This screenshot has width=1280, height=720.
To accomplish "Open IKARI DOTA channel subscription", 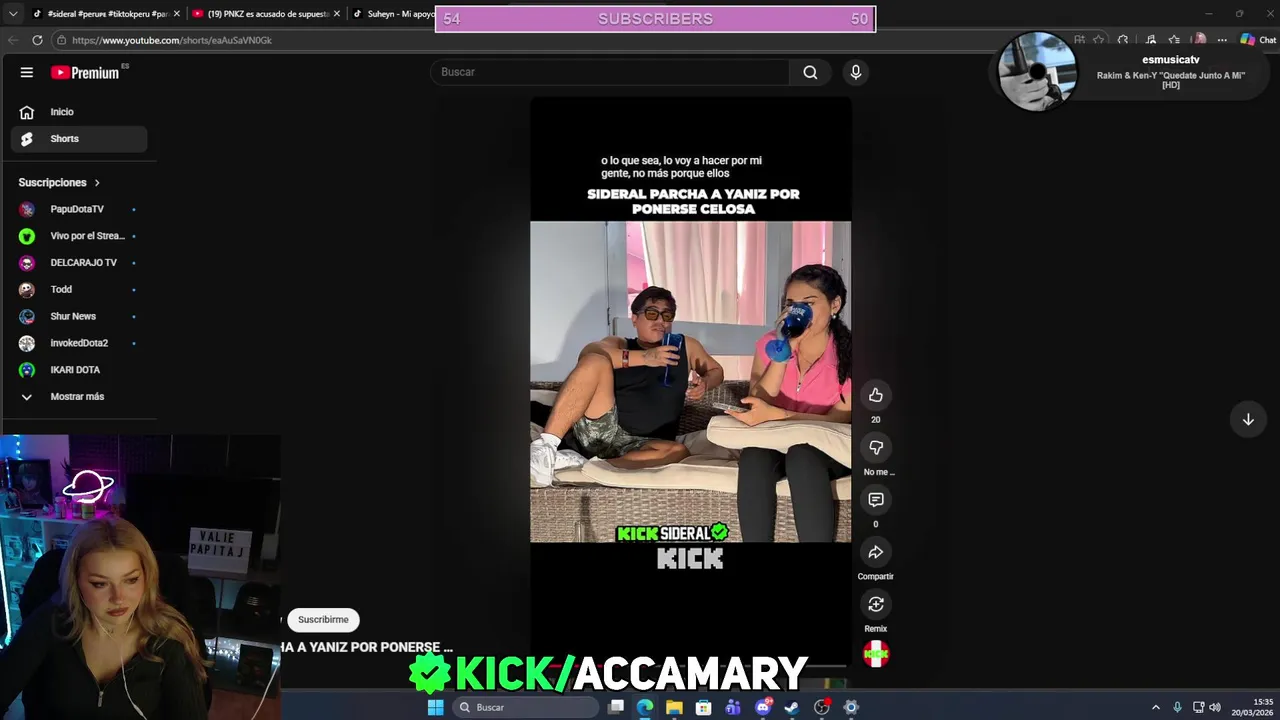I will tap(79, 370).
